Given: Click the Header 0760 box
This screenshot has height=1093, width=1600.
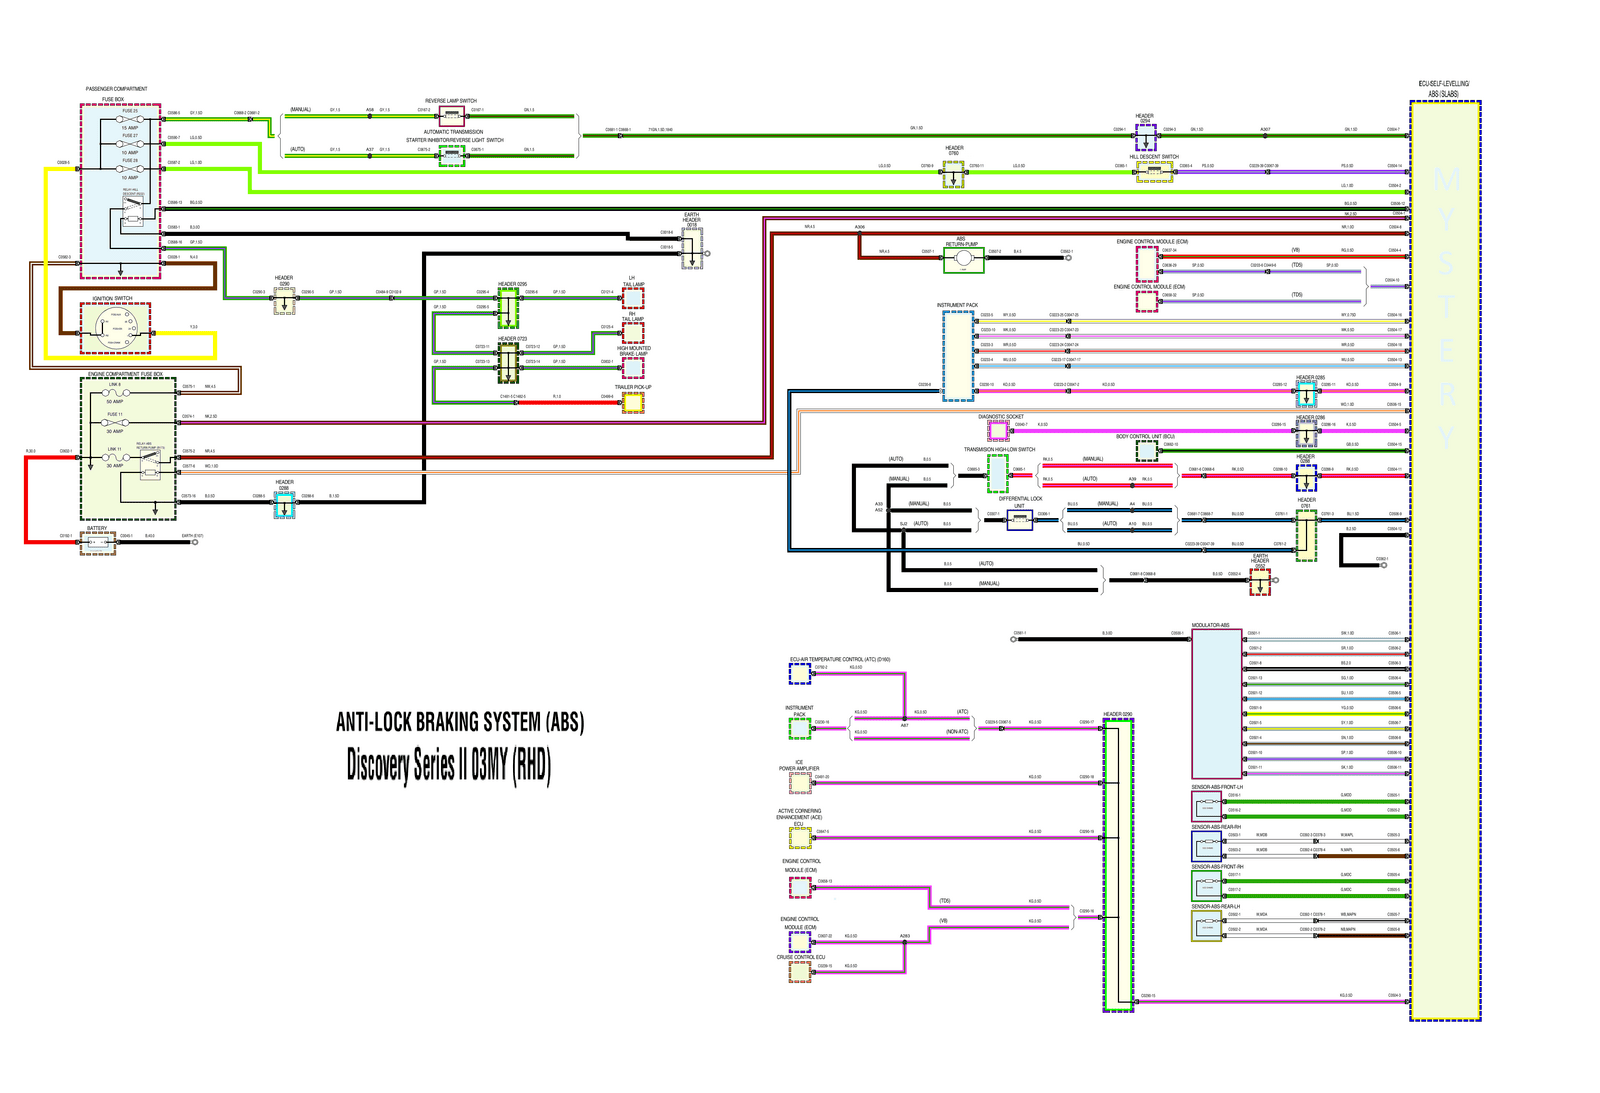Looking at the screenshot, I should [x=954, y=174].
